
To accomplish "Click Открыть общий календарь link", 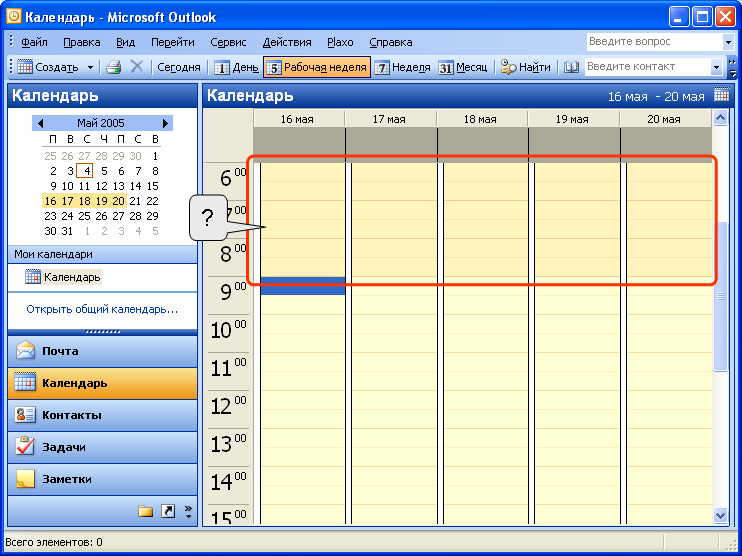I will pos(102,309).
